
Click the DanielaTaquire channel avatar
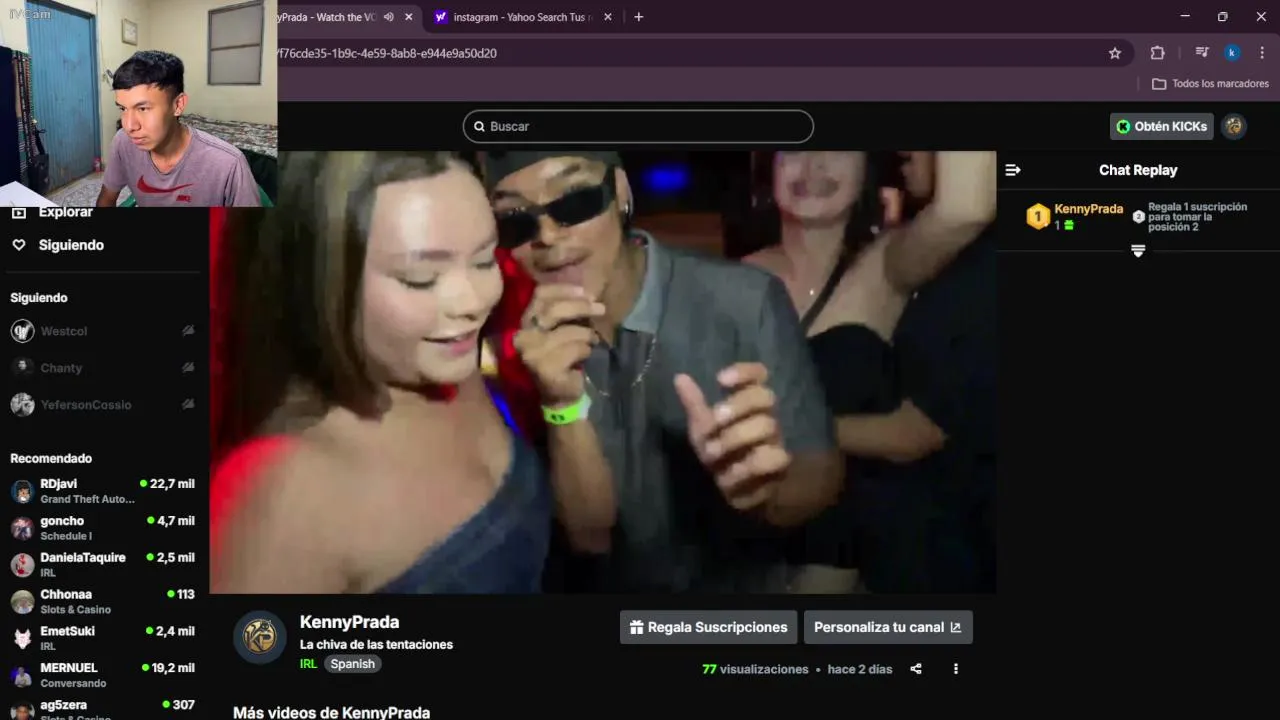(22, 565)
